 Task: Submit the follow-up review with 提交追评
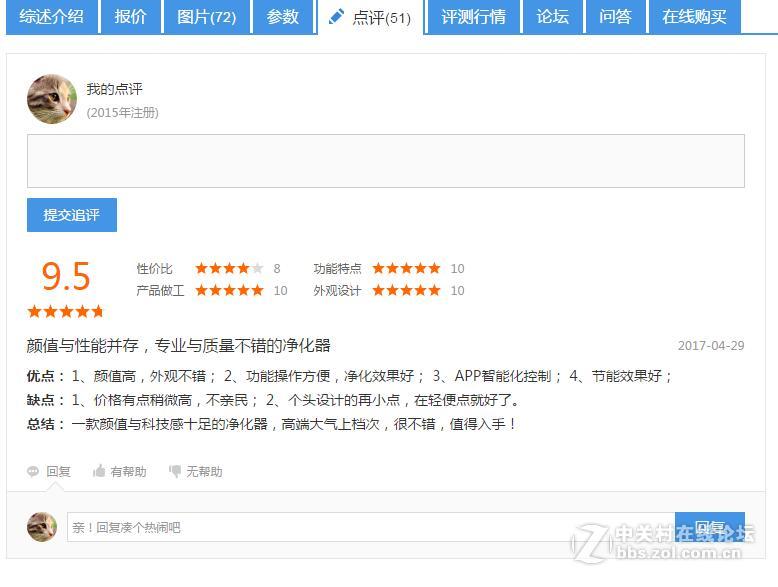pyautogui.click(x=72, y=215)
